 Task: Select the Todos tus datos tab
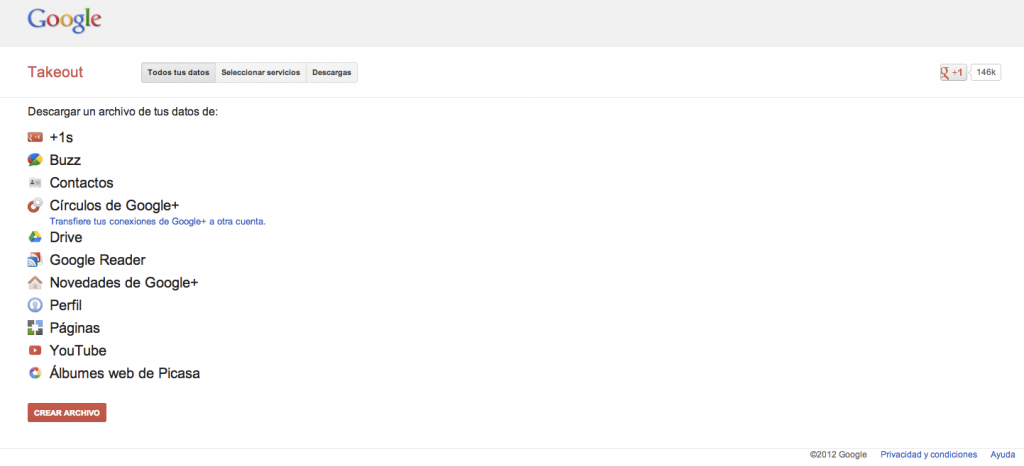pos(178,72)
